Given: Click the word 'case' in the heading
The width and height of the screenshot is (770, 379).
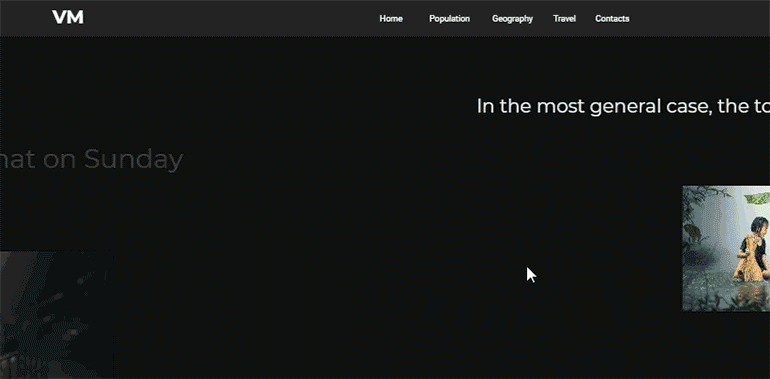Looking at the screenshot, I should [x=689, y=107].
